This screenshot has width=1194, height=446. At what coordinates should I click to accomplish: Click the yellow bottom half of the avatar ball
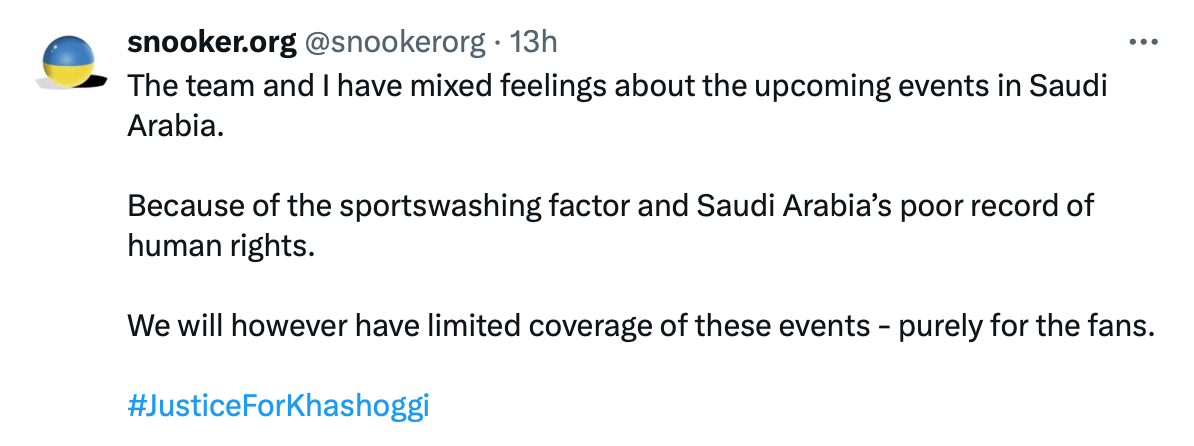69,72
